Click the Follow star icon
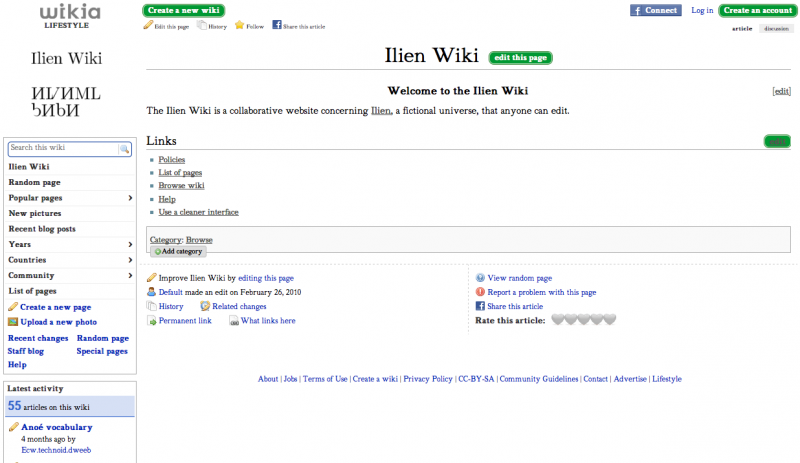The height and width of the screenshot is (463, 800). [240, 26]
